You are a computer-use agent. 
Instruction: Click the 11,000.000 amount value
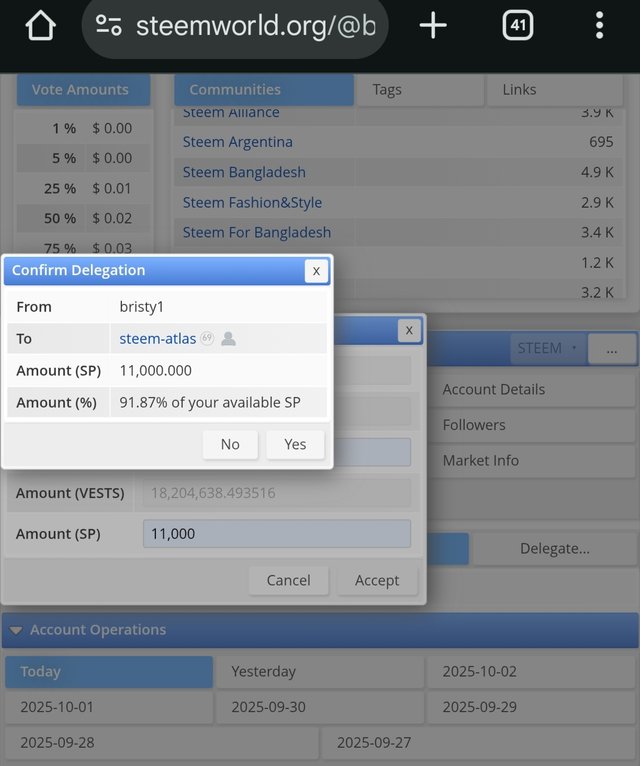pos(155,371)
